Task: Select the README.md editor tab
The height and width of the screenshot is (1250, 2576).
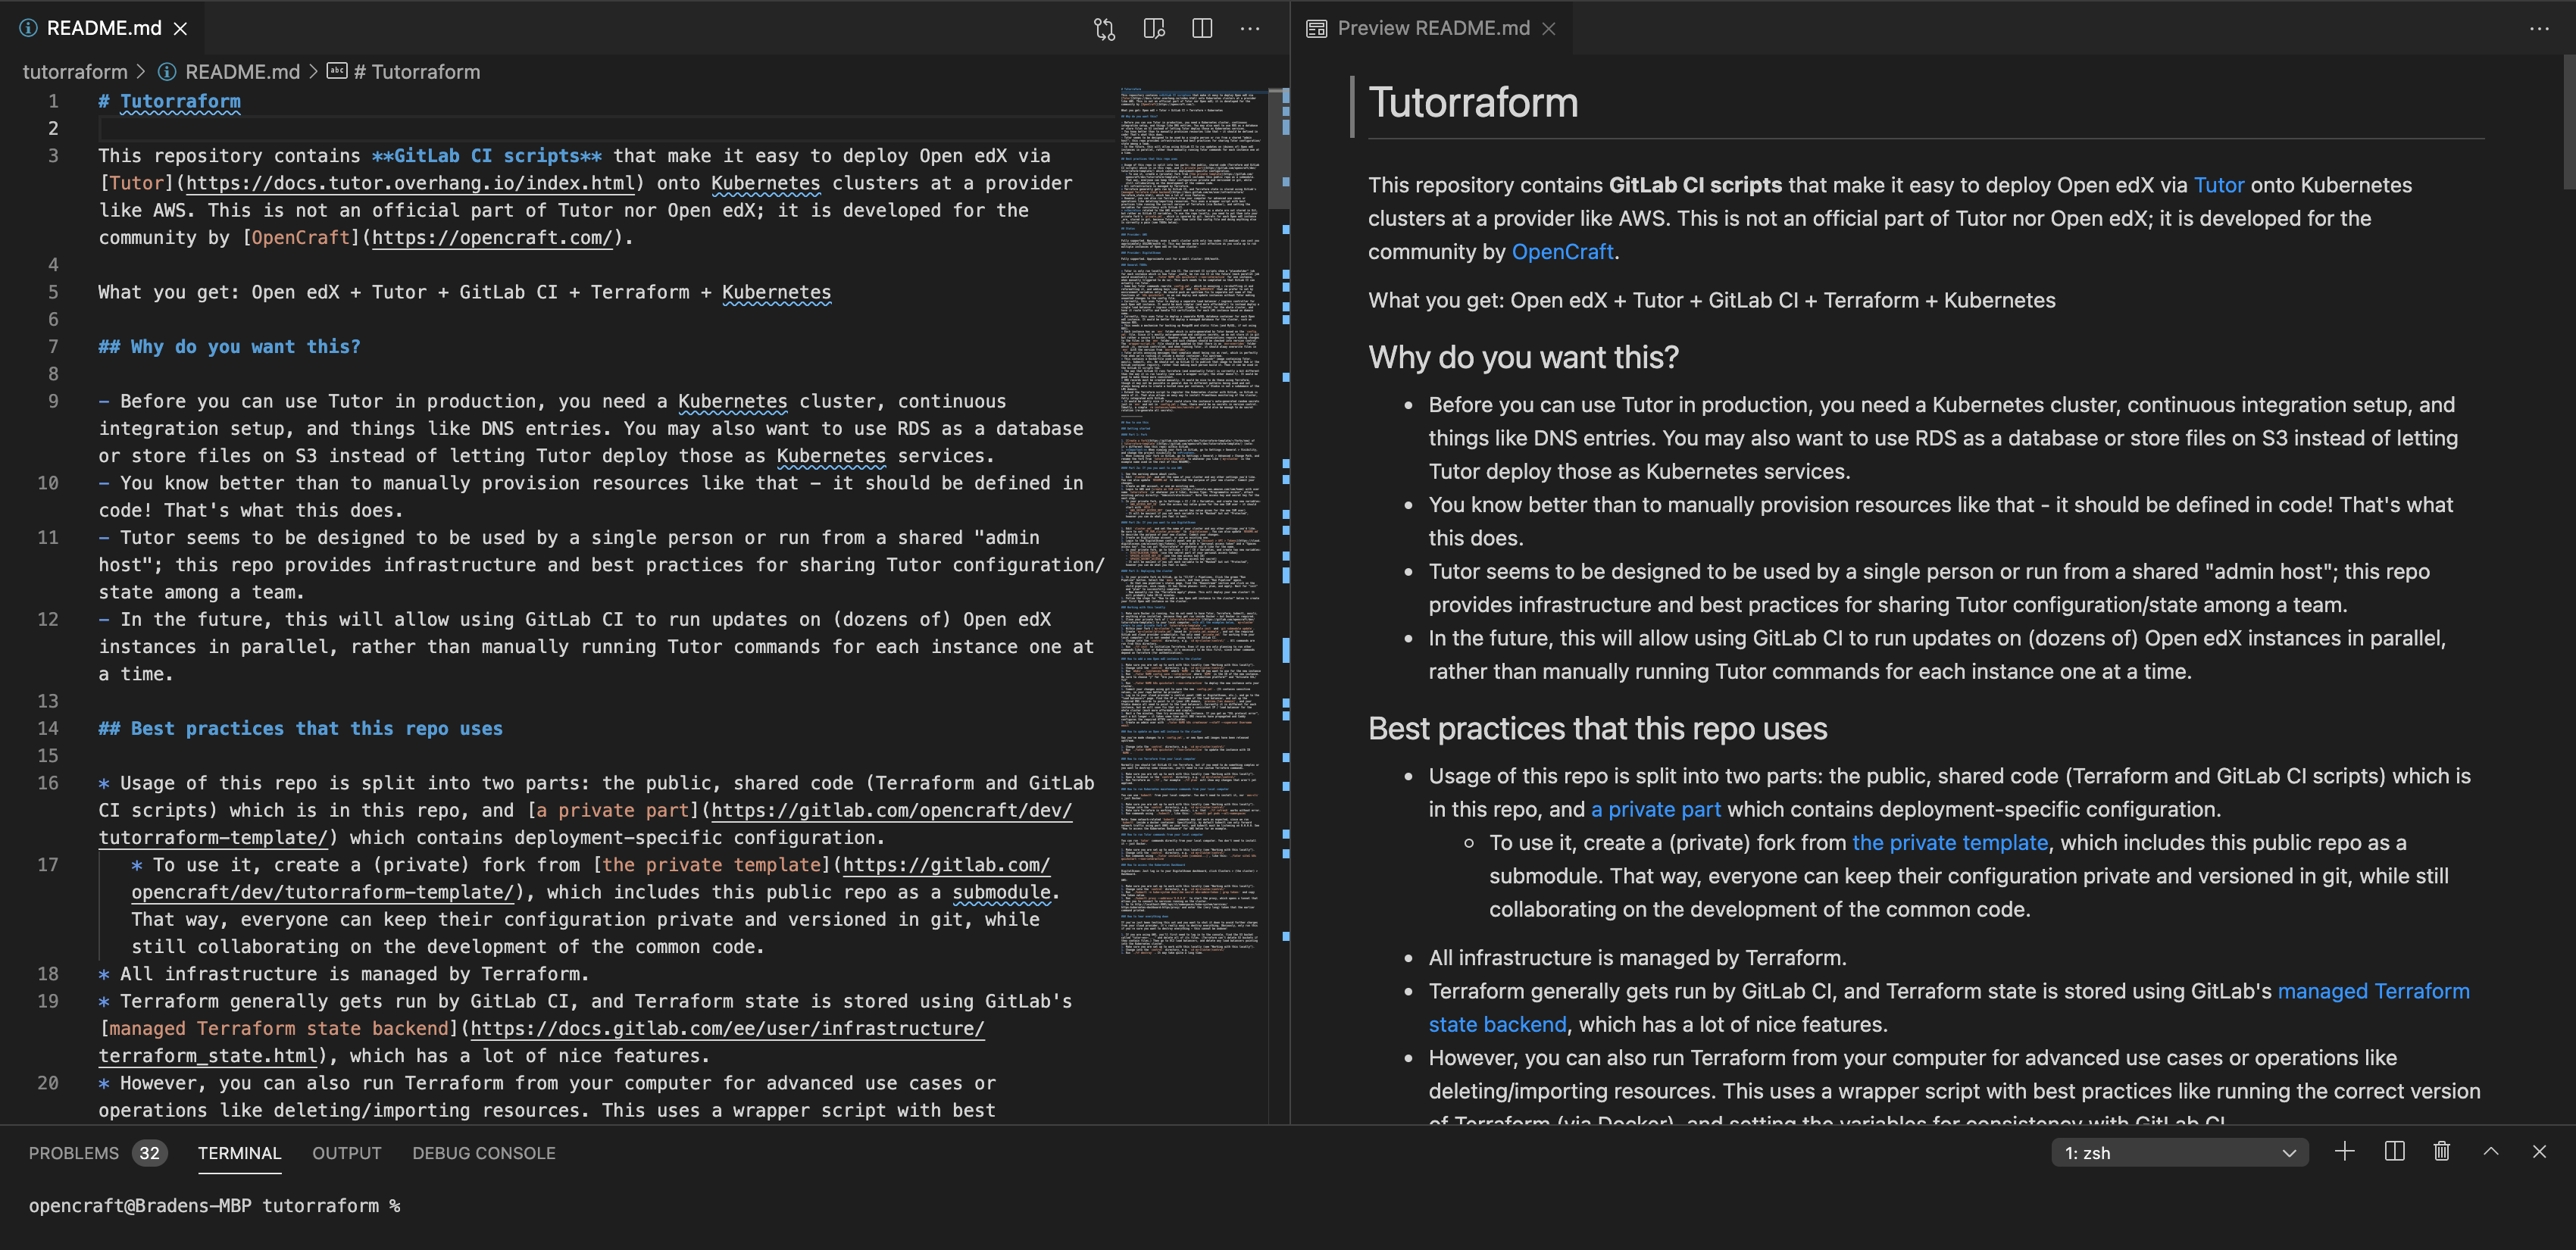Action: click(x=104, y=28)
